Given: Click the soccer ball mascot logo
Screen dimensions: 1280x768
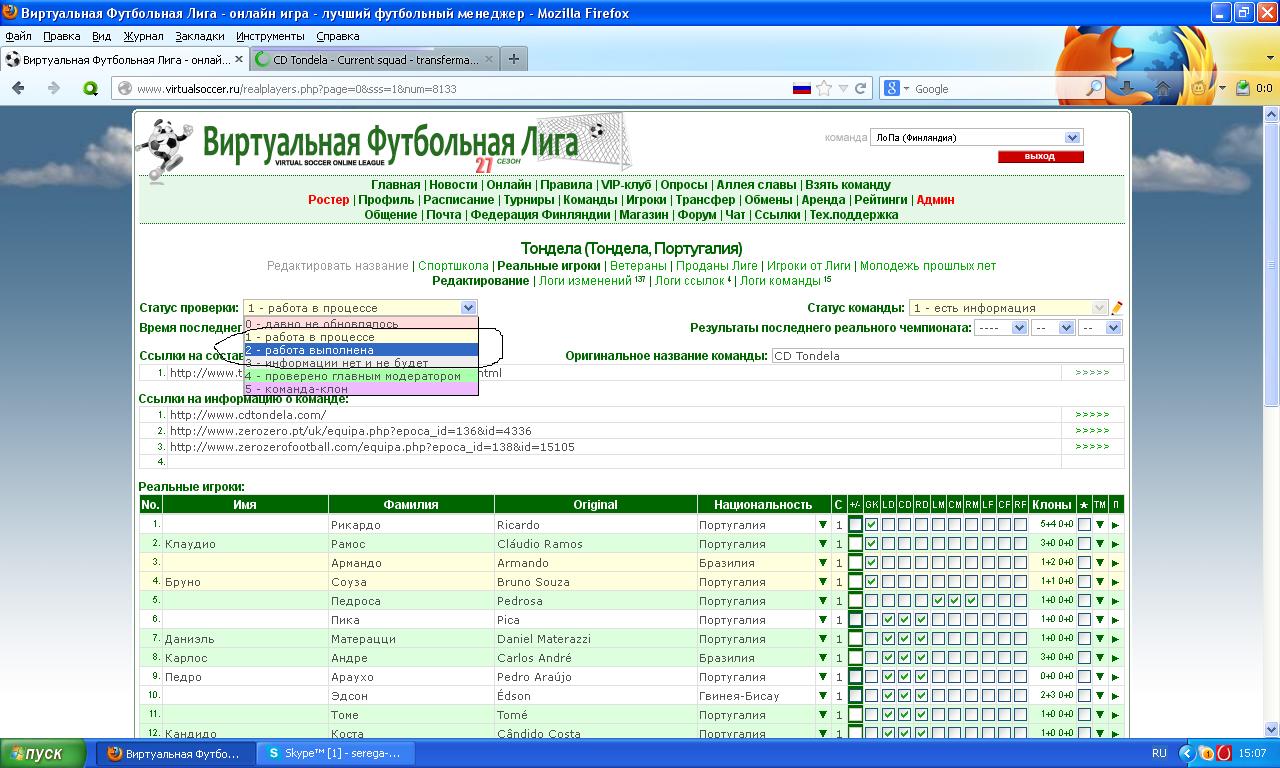Looking at the screenshot, I should pyautogui.click(x=166, y=148).
